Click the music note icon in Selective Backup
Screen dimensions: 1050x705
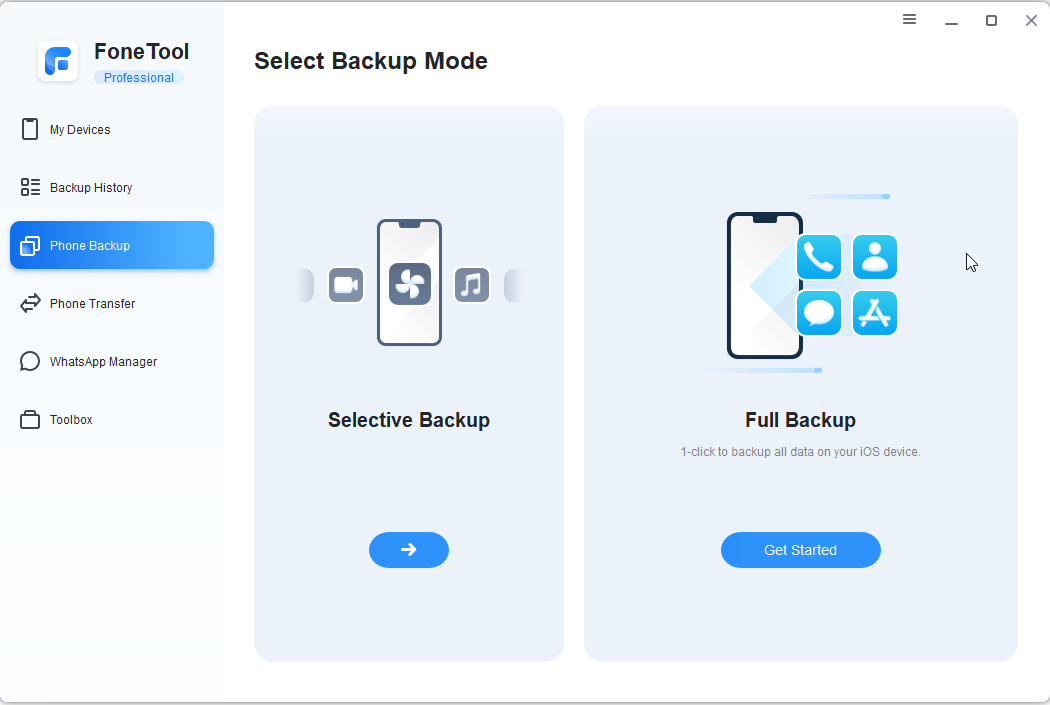coord(472,285)
